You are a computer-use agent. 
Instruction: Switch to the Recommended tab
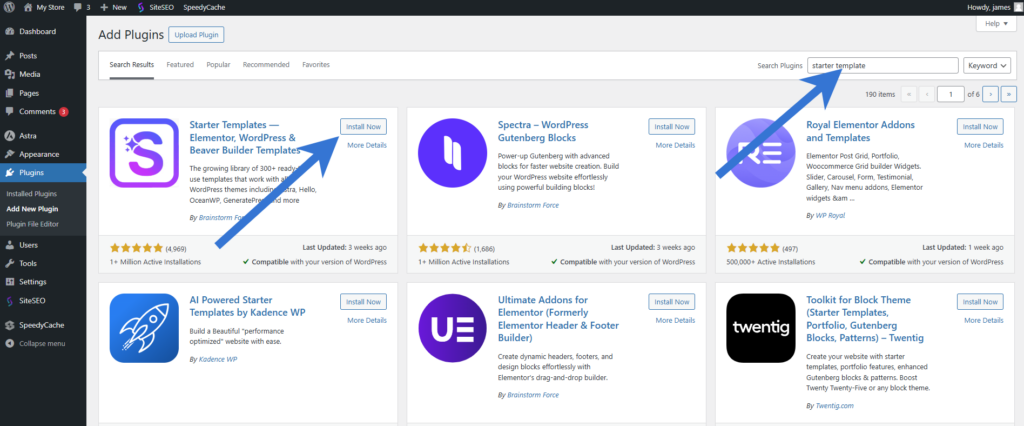coord(266,65)
